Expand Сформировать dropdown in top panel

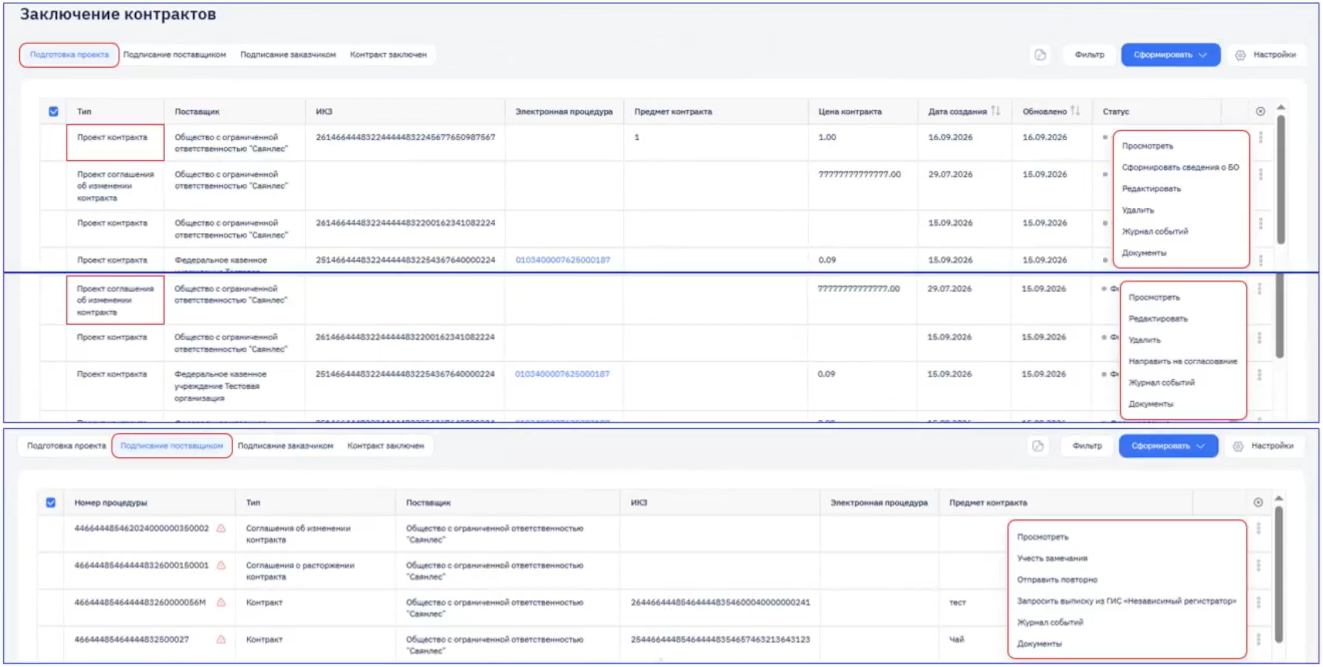click(x=1170, y=55)
